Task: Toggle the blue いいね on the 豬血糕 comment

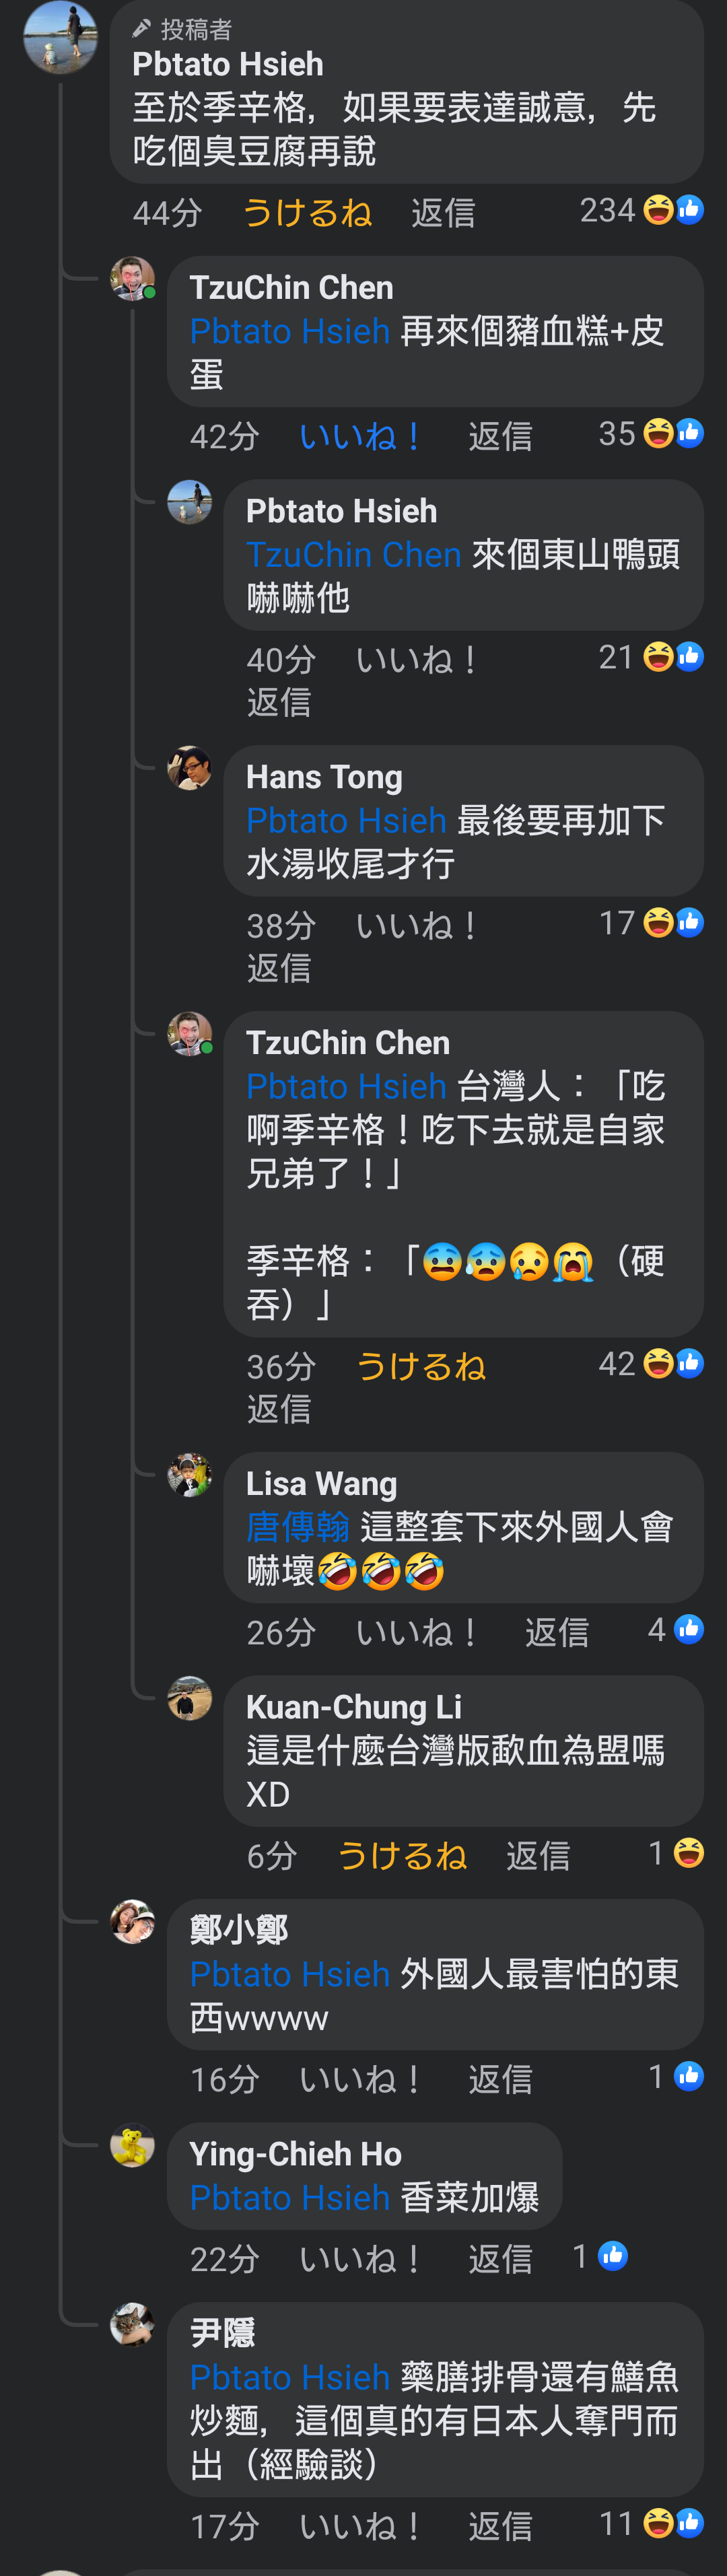Action: tap(359, 436)
